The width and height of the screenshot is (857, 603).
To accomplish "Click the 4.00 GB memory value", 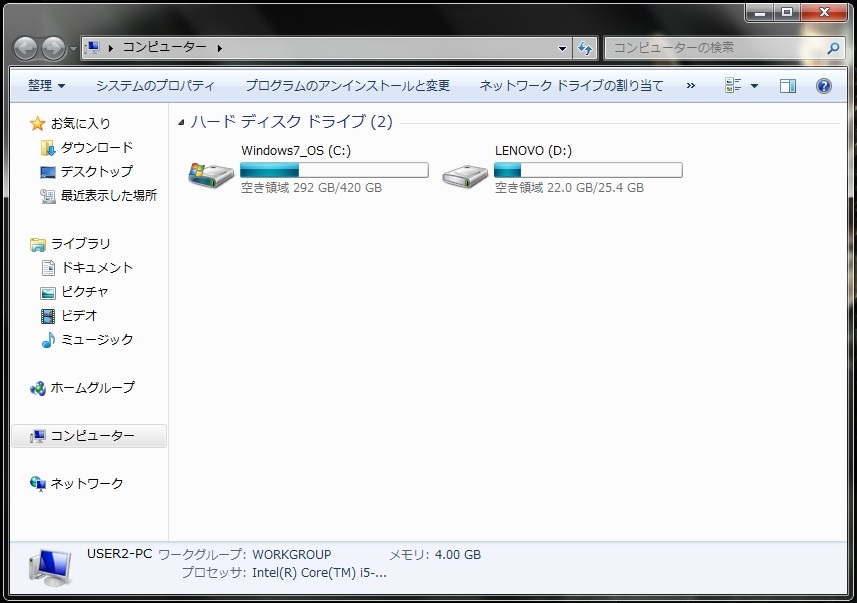I will (457, 555).
